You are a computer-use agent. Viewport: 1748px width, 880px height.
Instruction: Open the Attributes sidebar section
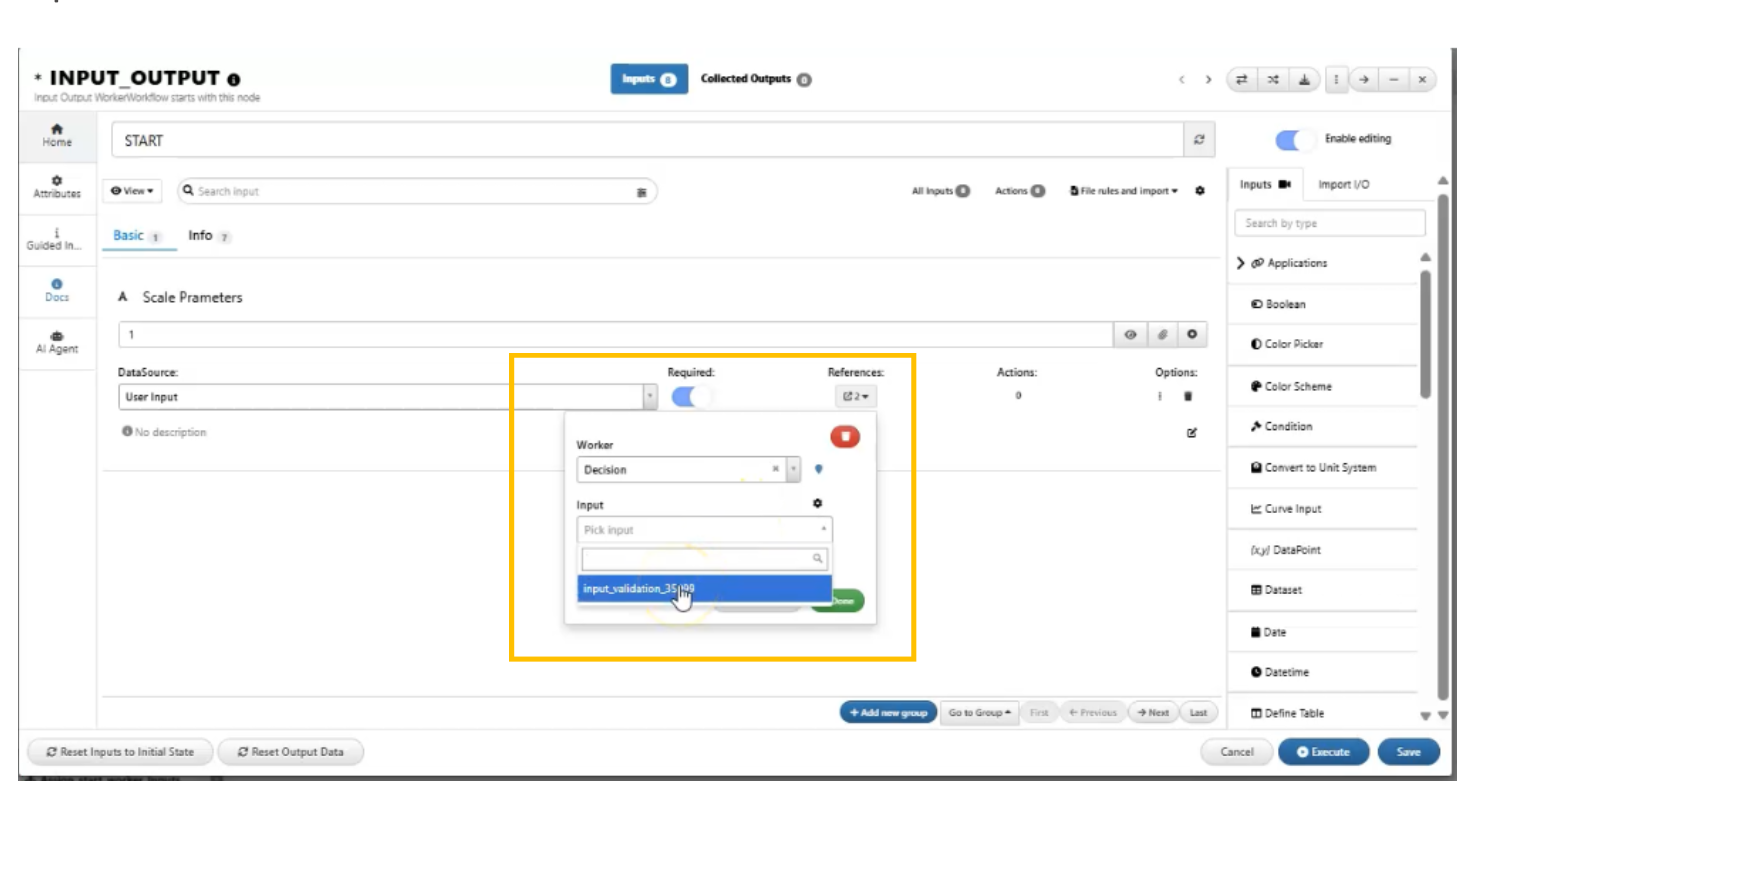tap(57, 187)
